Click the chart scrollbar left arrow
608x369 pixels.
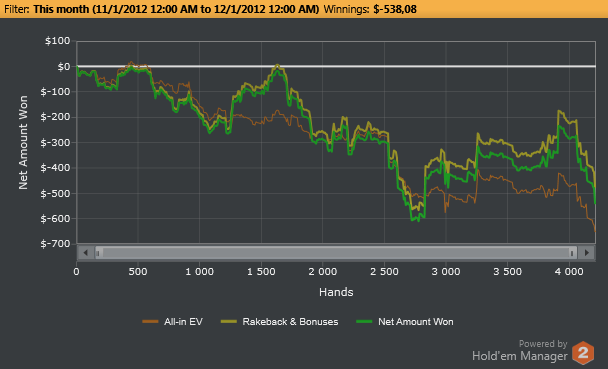pyautogui.click(x=86, y=253)
